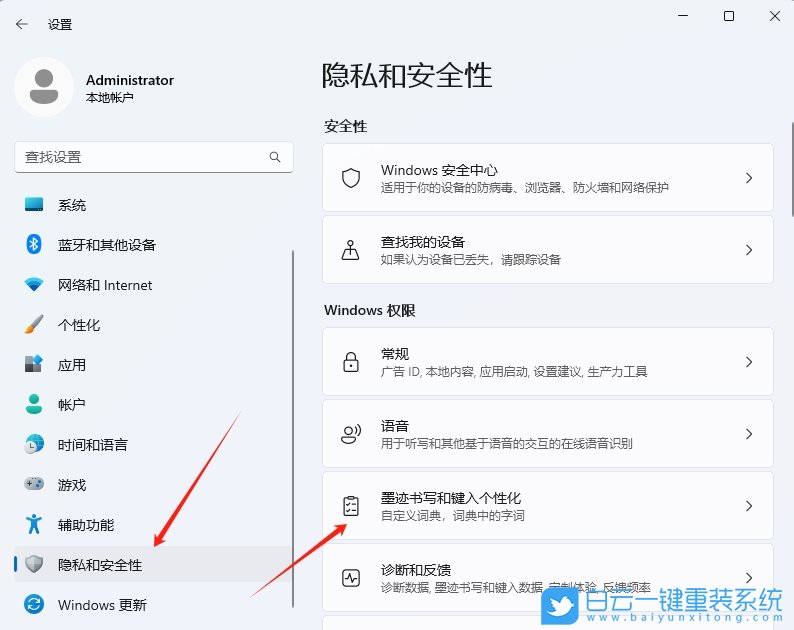
Task: Expand 诊断和反馈 row chevron
Action: pos(749,578)
